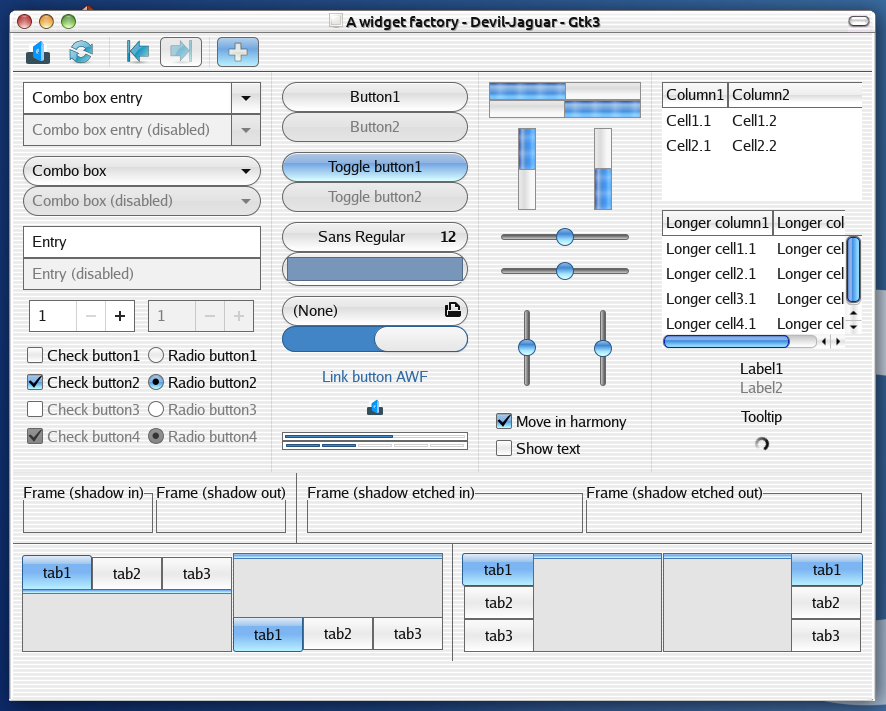
Task: Toggle the Toggle button1
Action: [x=375, y=167]
